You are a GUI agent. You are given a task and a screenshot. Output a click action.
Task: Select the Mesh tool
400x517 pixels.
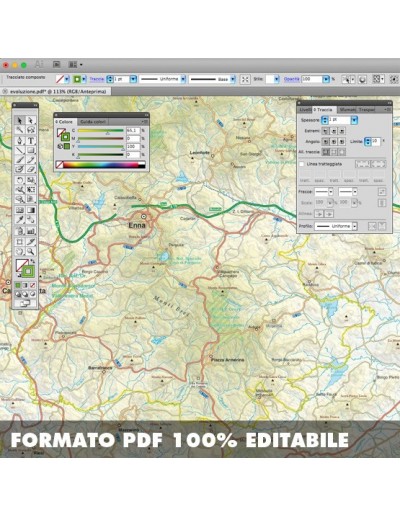(x=20, y=210)
